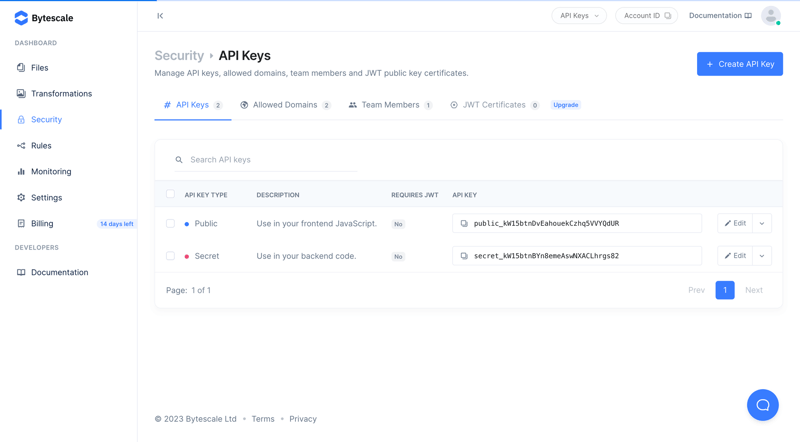The image size is (800, 442).
Task: Focus the Search API keys field
Action: coord(270,160)
